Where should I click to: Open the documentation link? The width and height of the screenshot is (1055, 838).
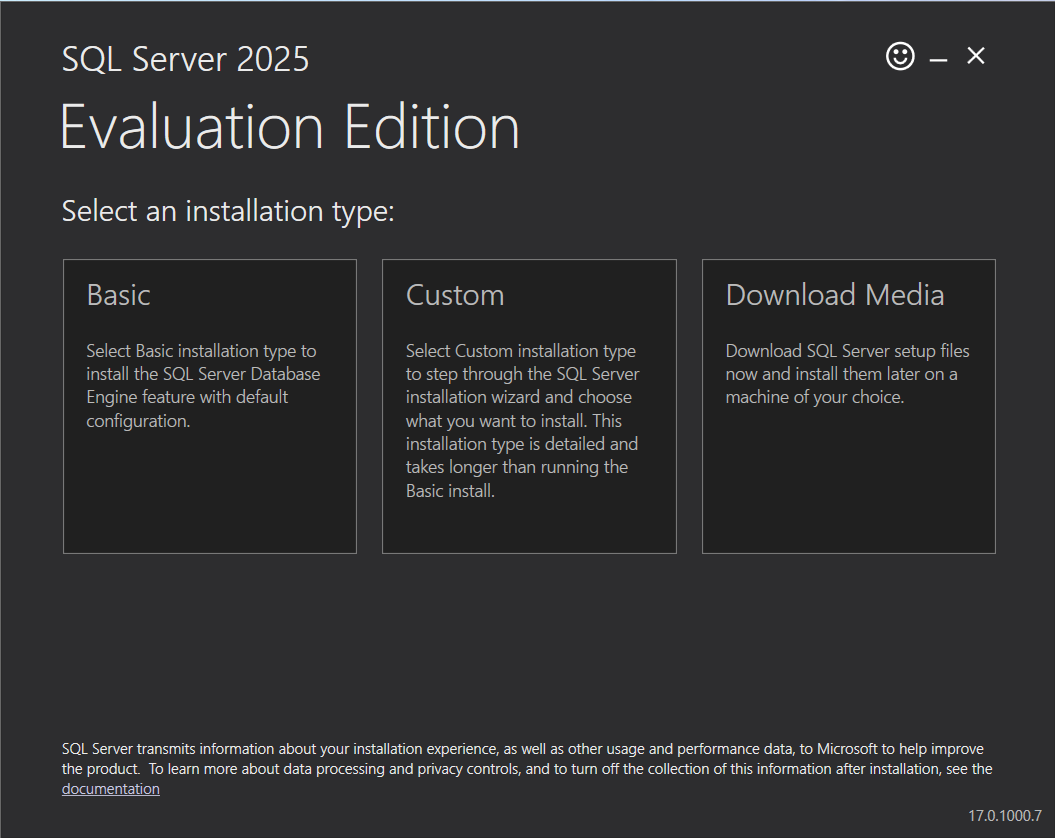(110, 788)
